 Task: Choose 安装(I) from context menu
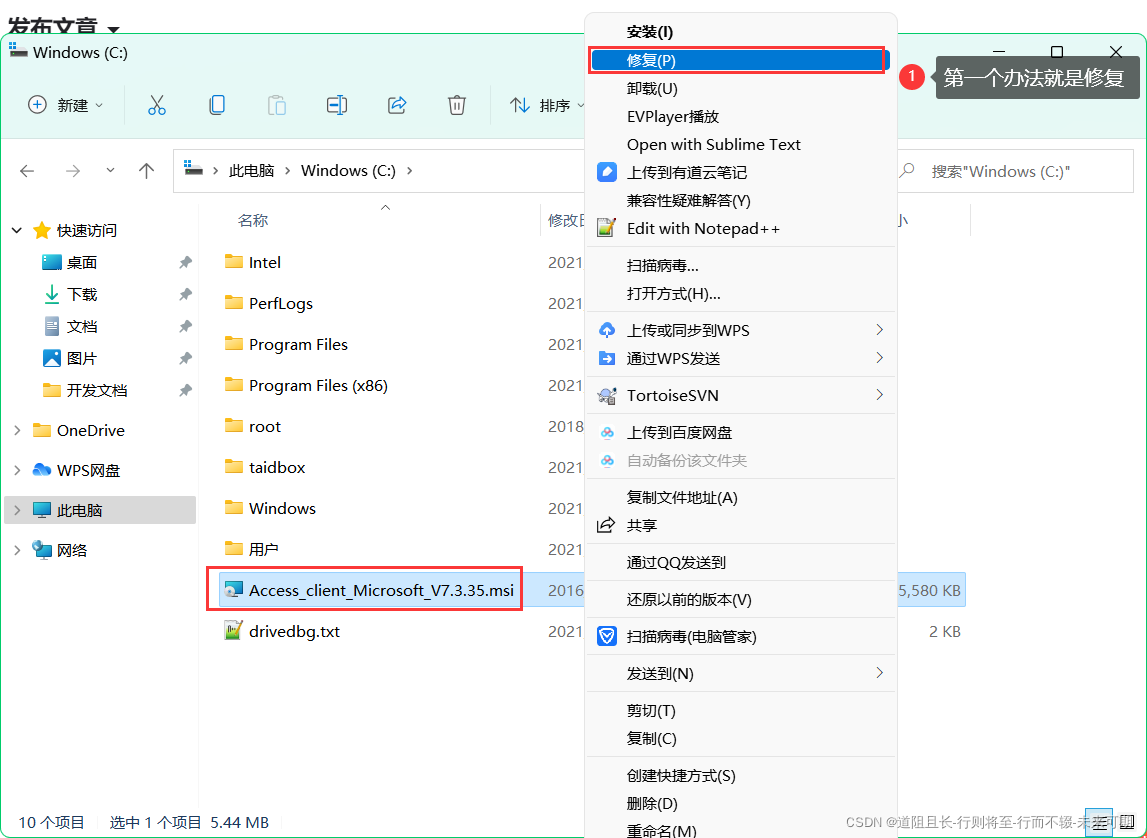741,32
